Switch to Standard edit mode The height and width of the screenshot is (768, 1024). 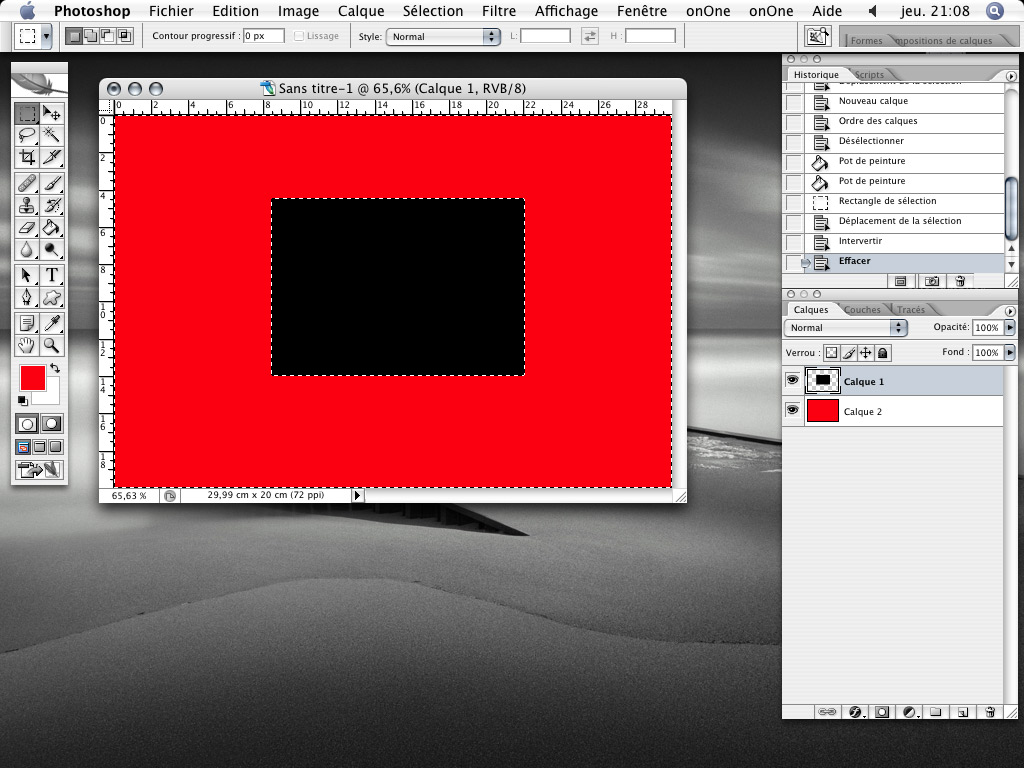[x=27, y=424]
